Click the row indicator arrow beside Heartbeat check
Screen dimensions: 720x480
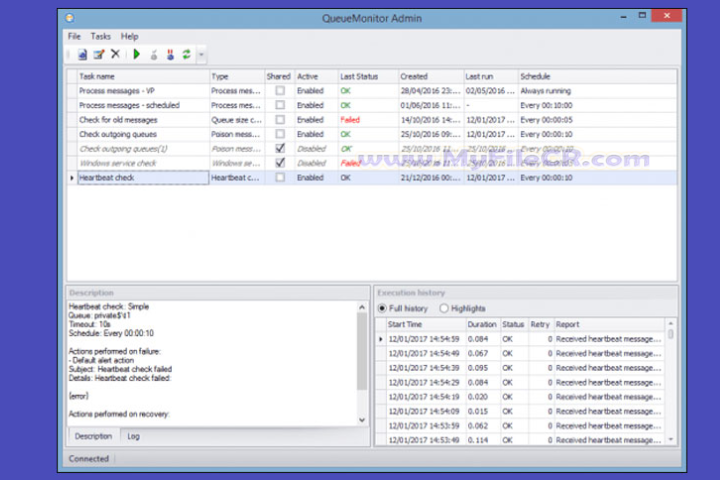pos(72,178)
